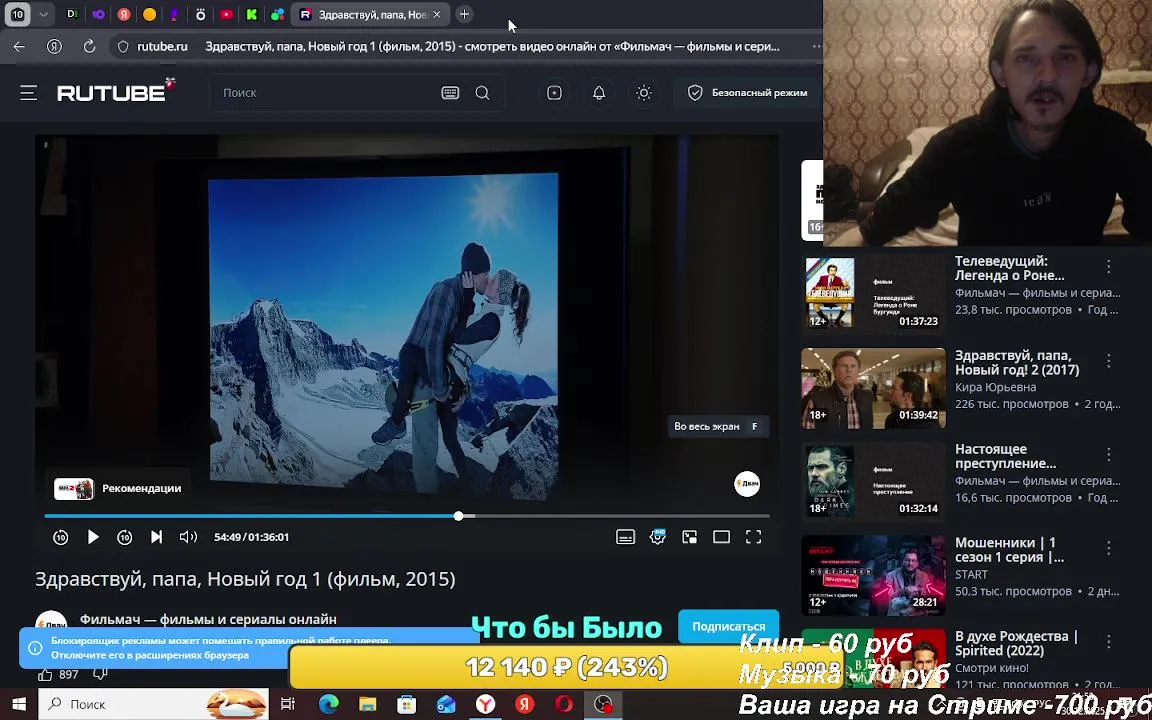1152x720 pixels.
Task: Click Подписаться subscribe button
Action: [729, 627]
